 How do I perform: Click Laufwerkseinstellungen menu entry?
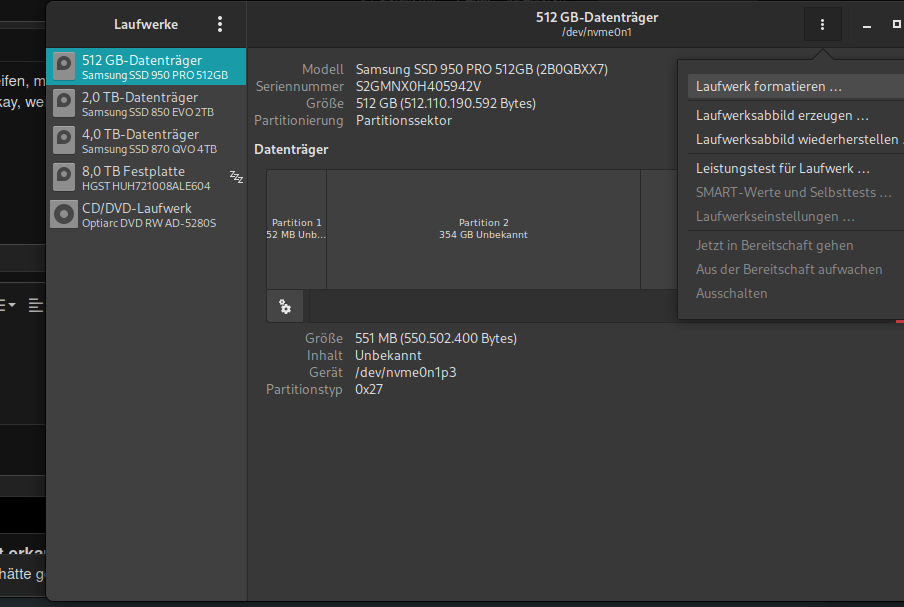tap(796, 217)
